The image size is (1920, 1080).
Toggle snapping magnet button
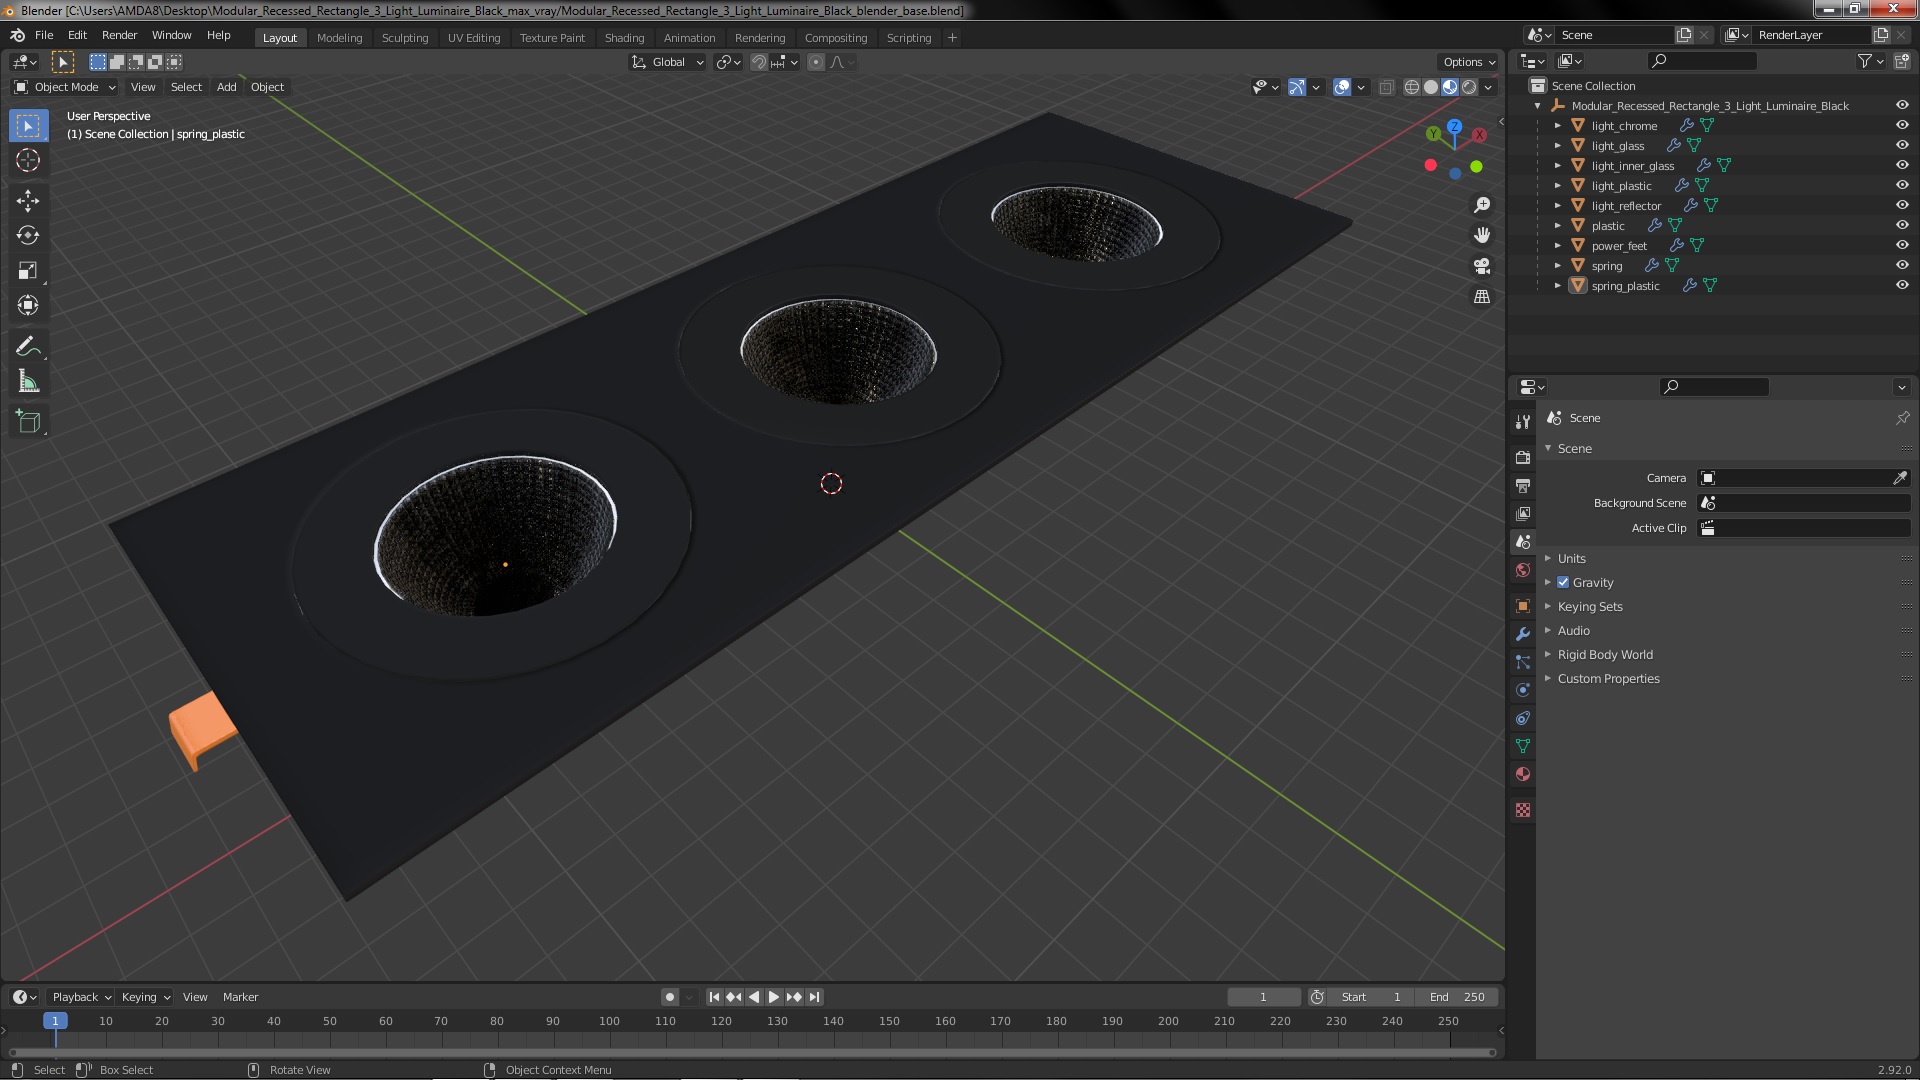coord(759,62)
